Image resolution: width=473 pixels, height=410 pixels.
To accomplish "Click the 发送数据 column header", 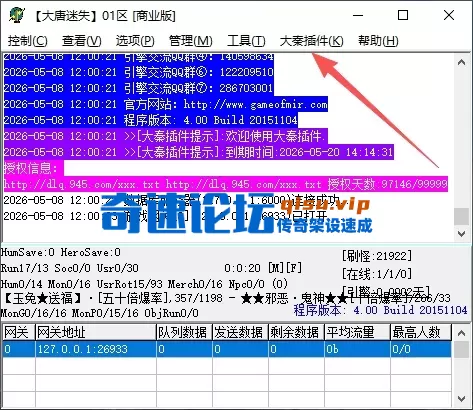I will pyautogui.click(x=240, y=332).
